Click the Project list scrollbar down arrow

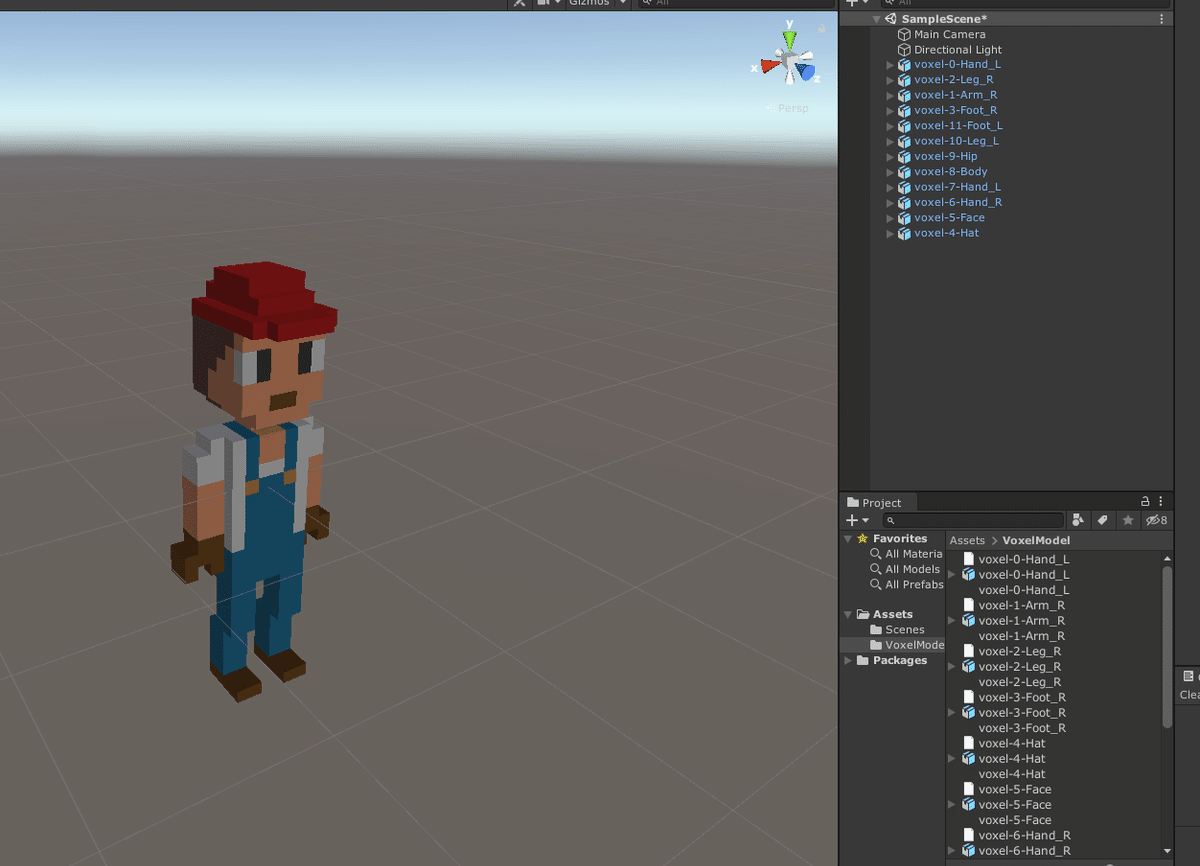[1167, 852]
